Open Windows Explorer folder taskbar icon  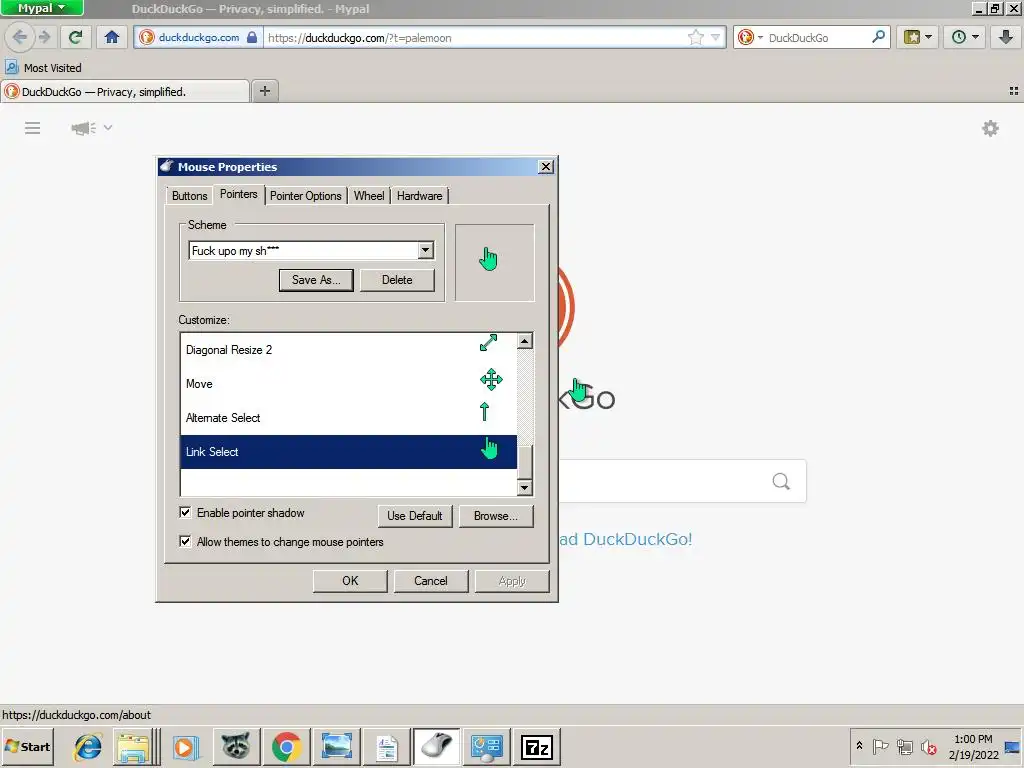[134, 746]
